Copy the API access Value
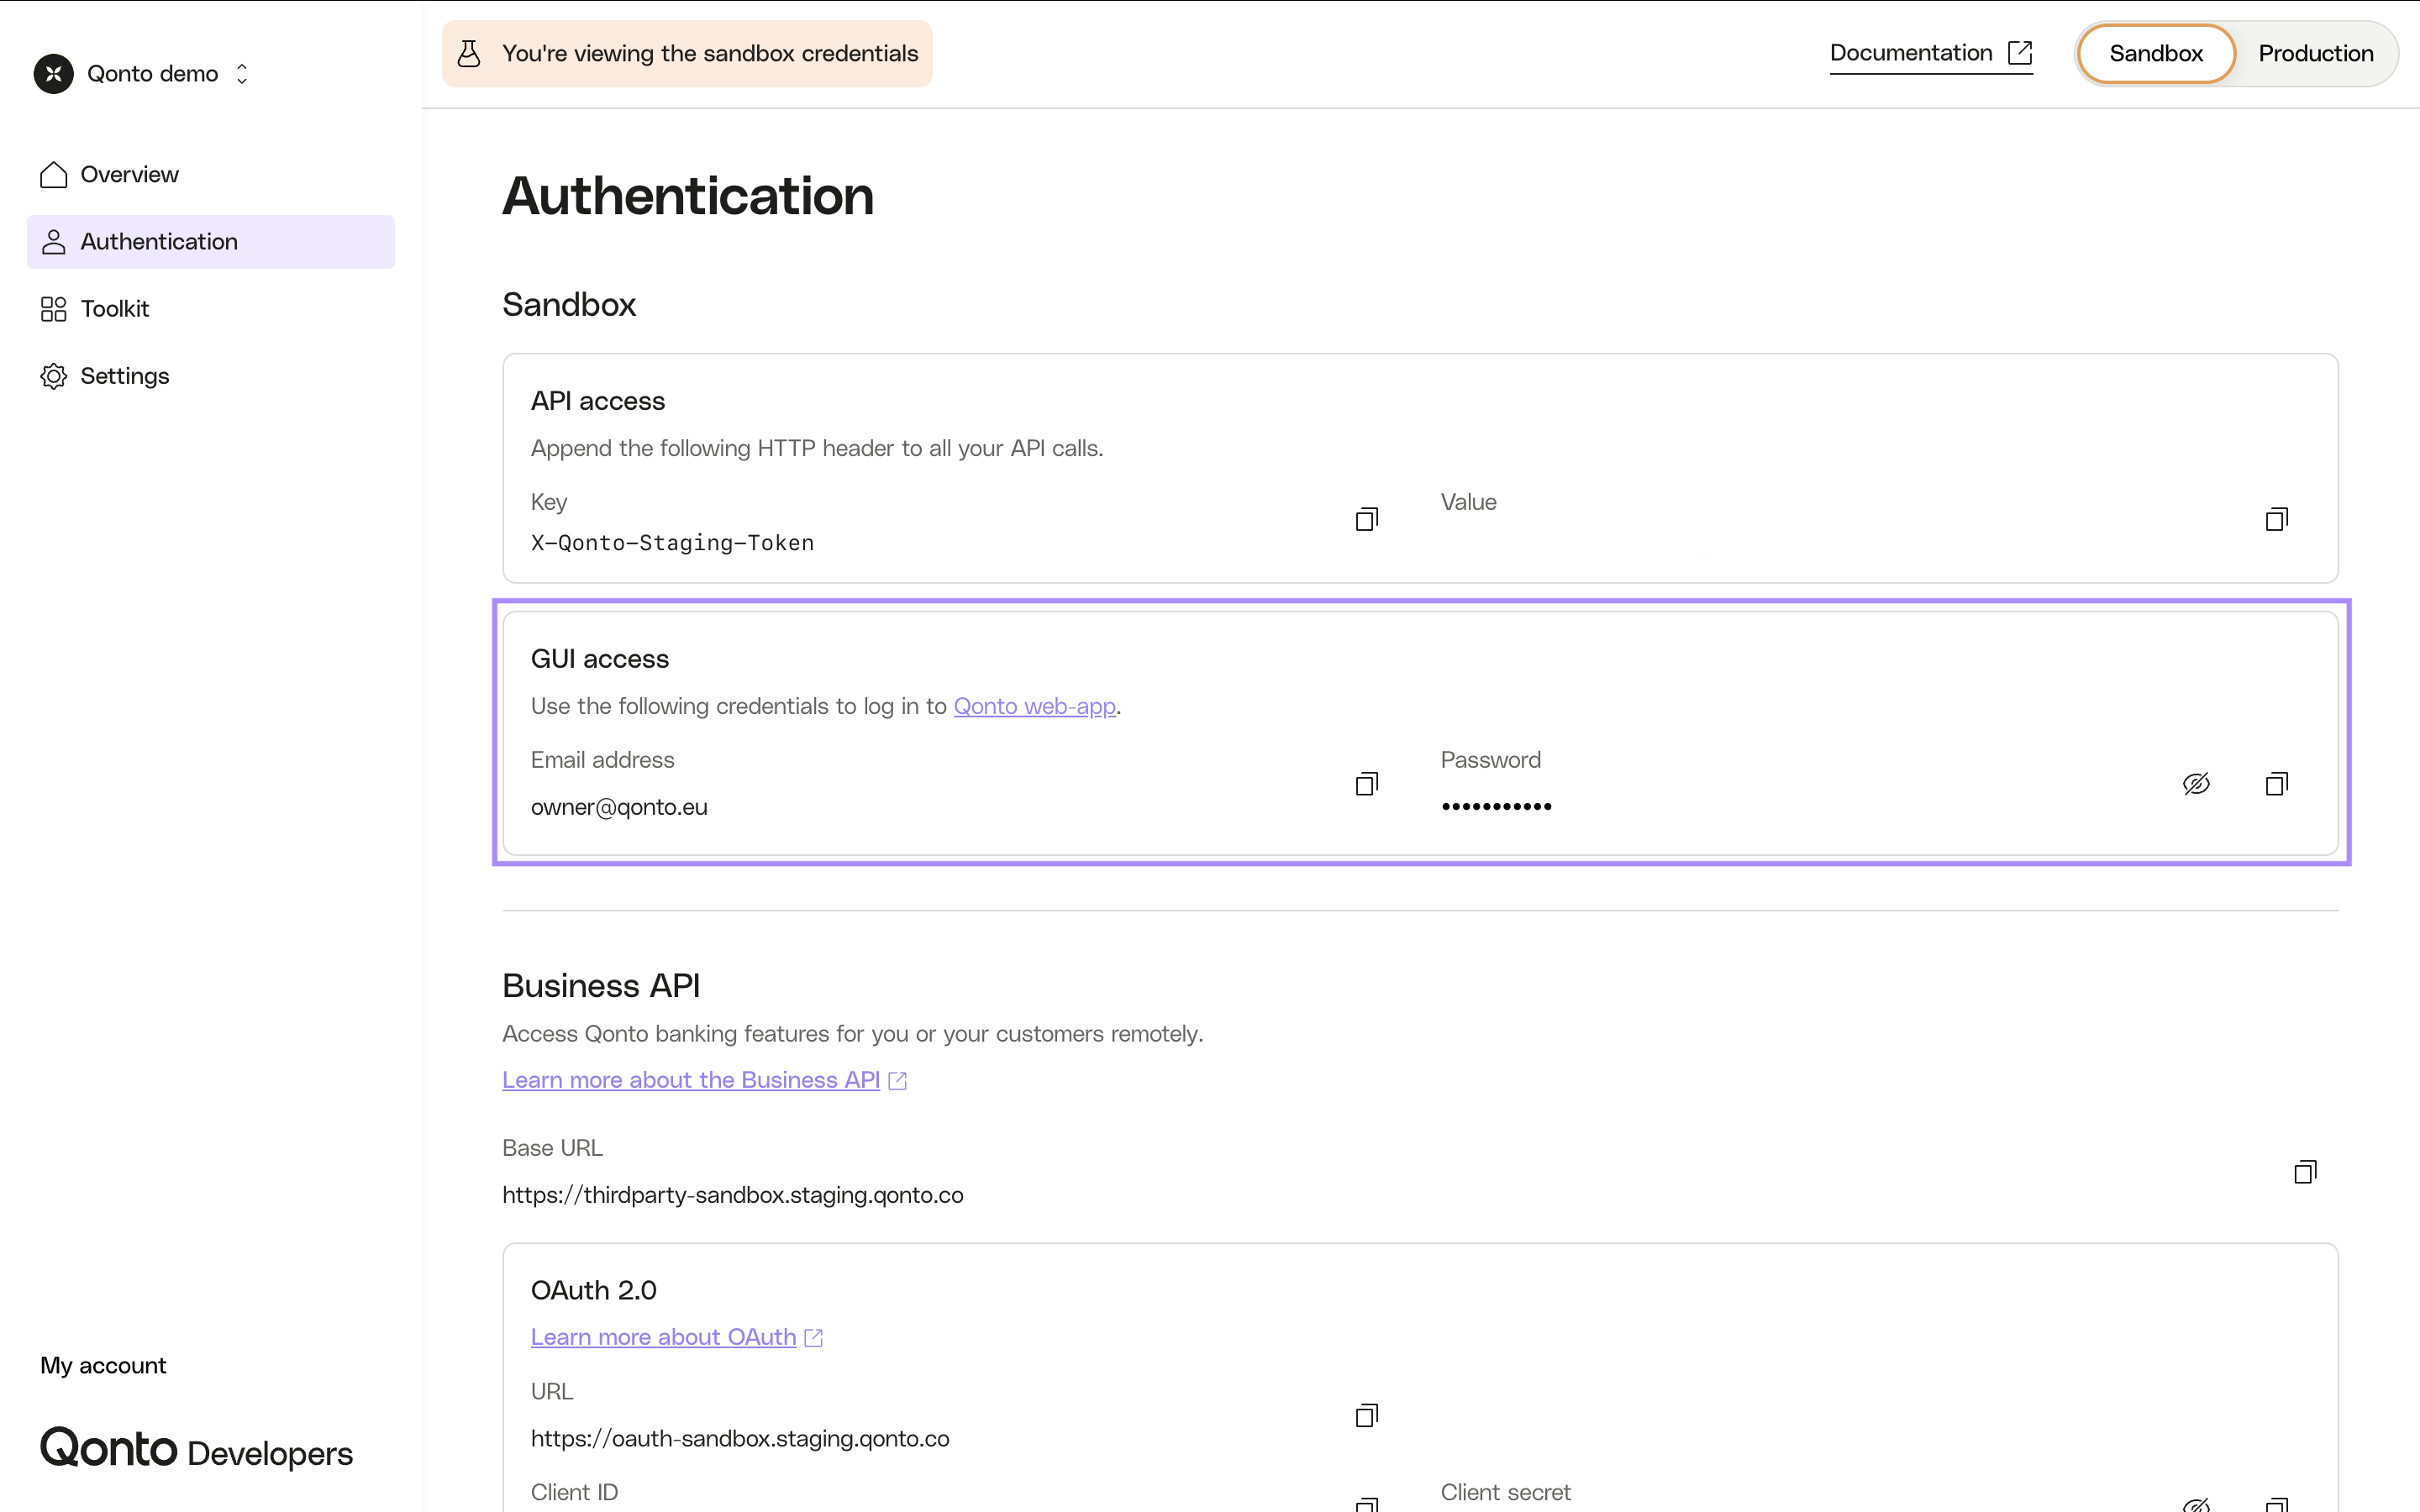Viewport: 2420px width, 1512px height. coord(2277,519)
